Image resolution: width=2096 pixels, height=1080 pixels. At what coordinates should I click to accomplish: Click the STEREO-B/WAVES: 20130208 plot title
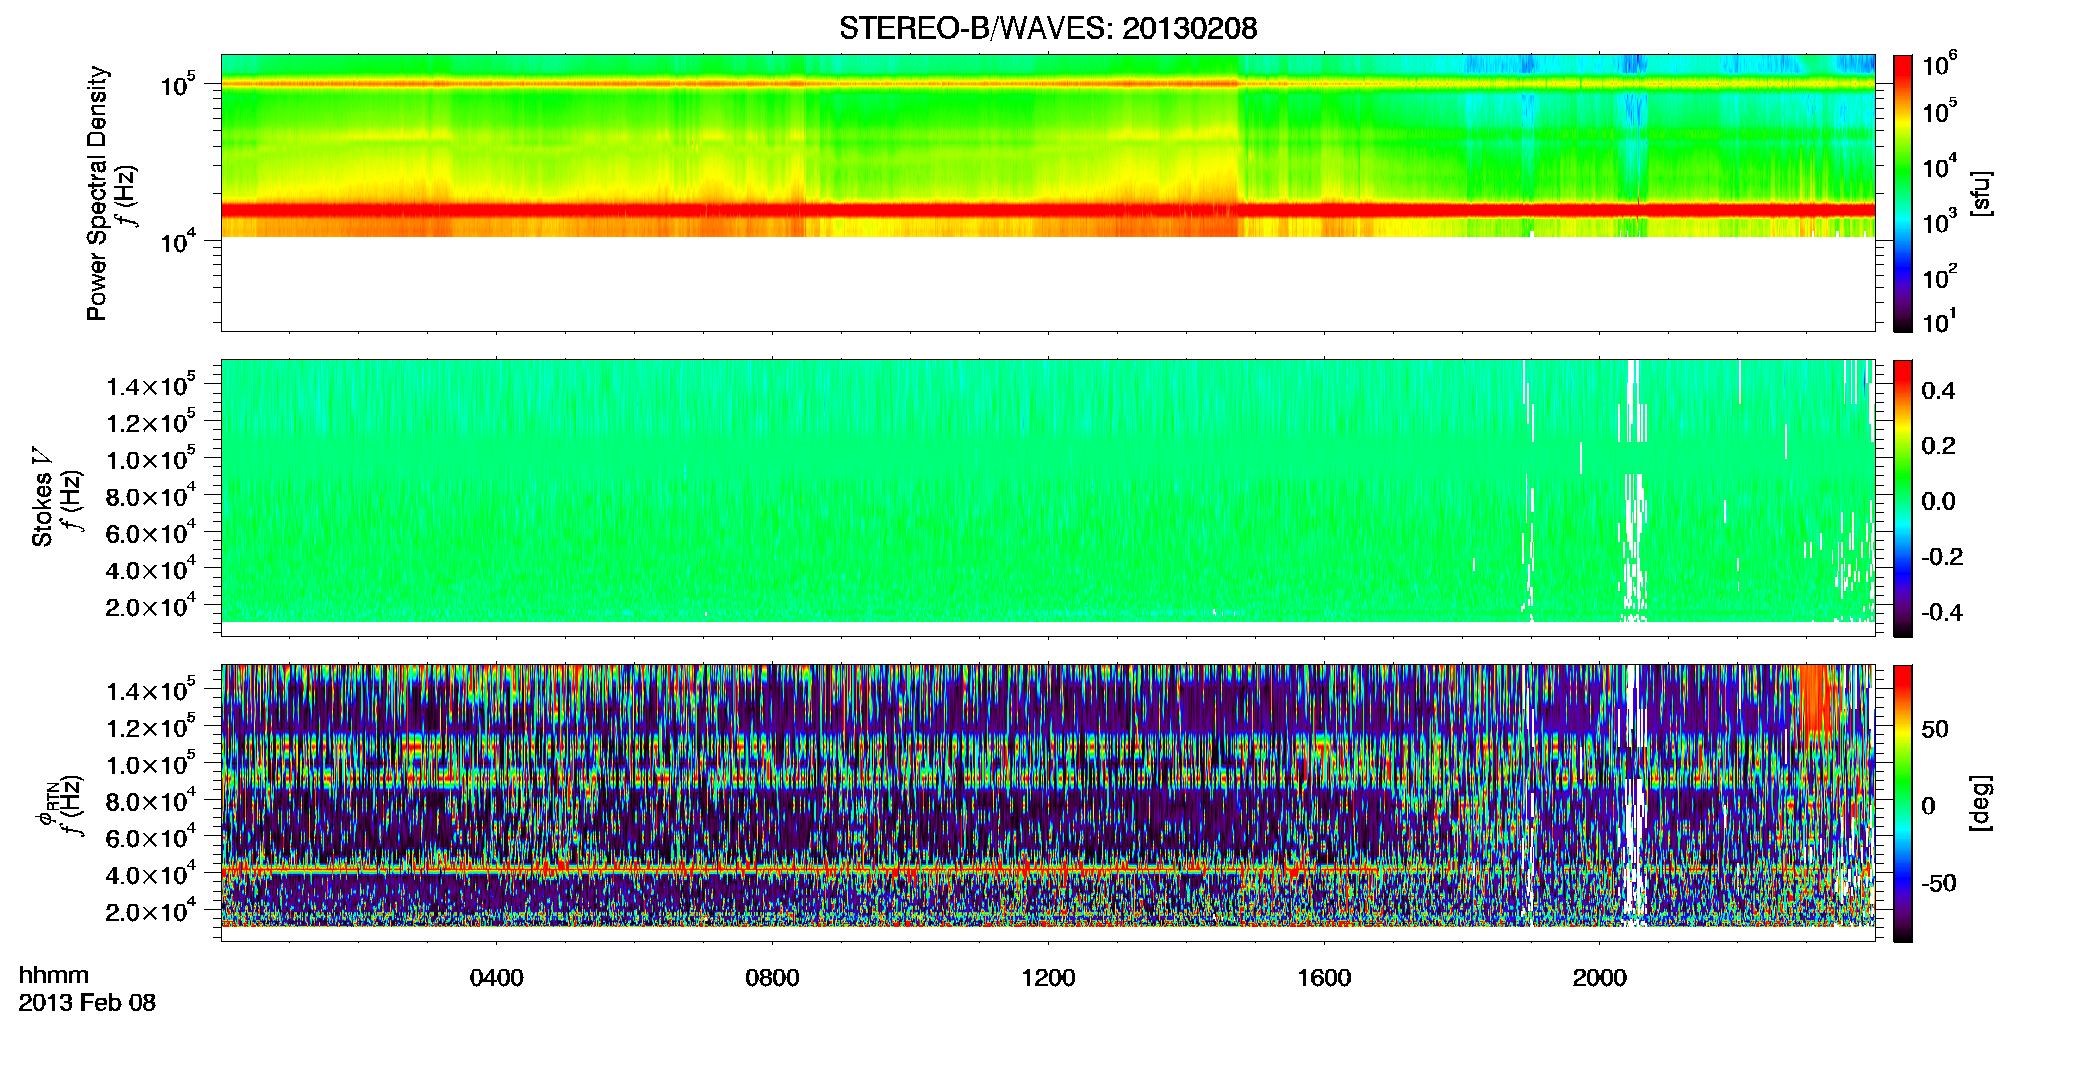coord(1048,28)
